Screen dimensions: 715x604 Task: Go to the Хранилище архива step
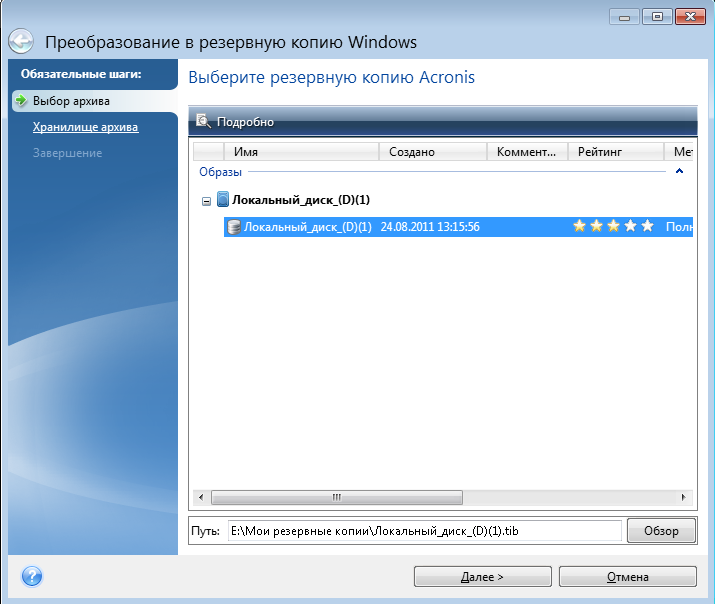(85, 127)
